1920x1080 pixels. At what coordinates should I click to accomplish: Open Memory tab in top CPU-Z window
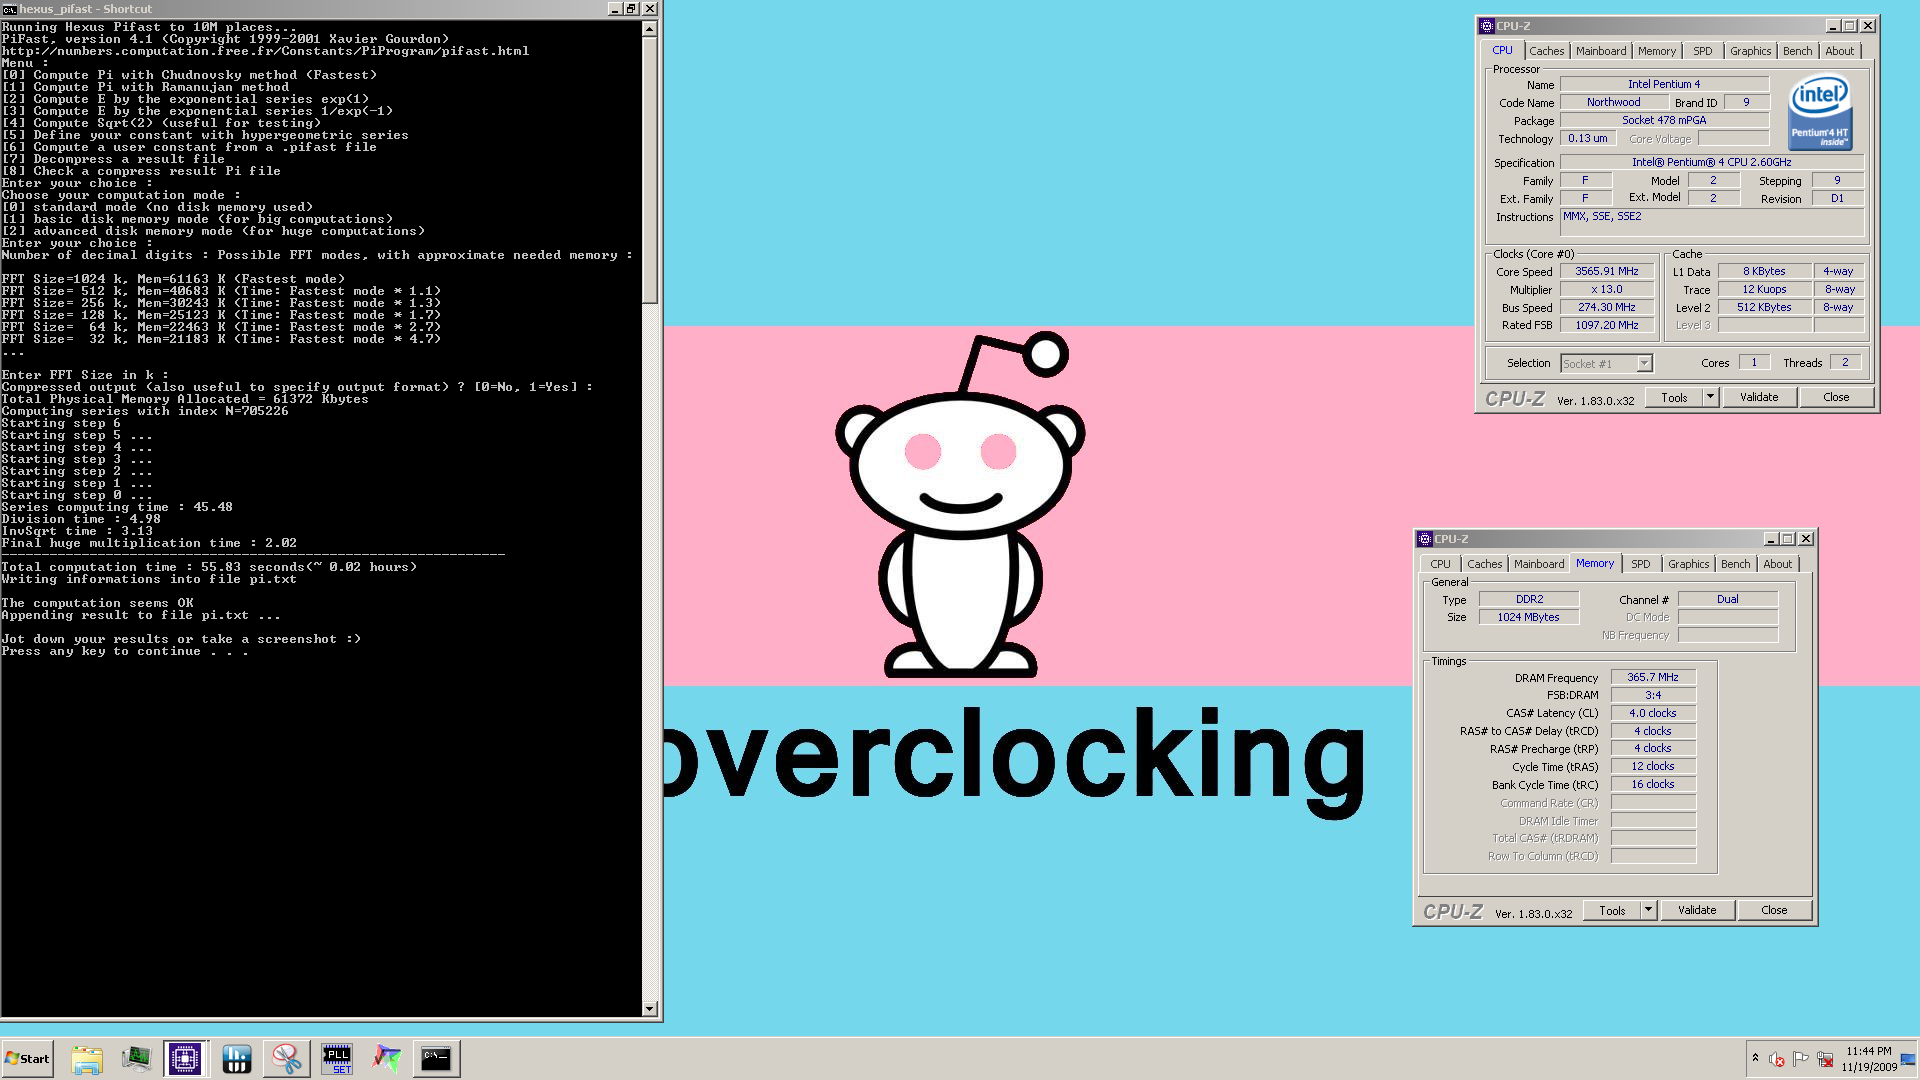point(1656,51)
